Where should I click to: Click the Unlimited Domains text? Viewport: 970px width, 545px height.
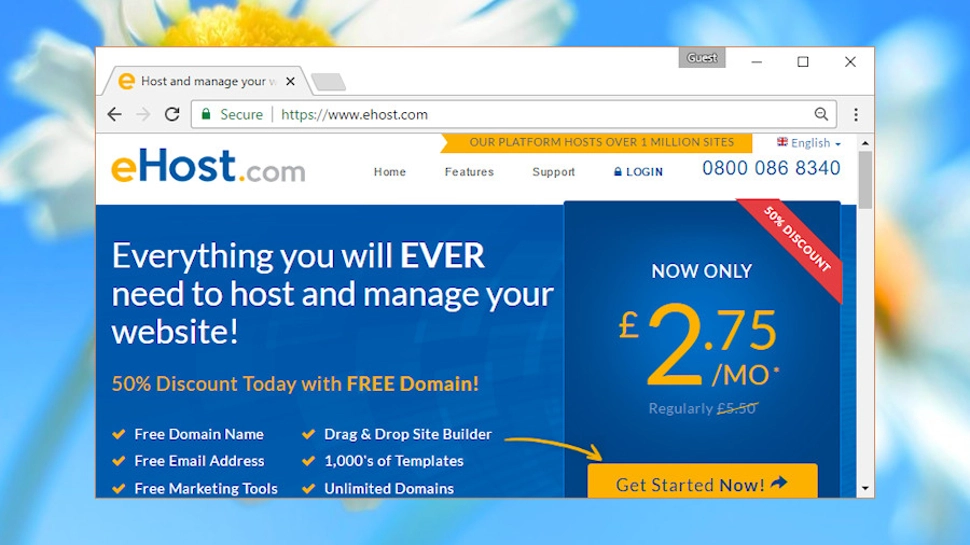[388, 488]
